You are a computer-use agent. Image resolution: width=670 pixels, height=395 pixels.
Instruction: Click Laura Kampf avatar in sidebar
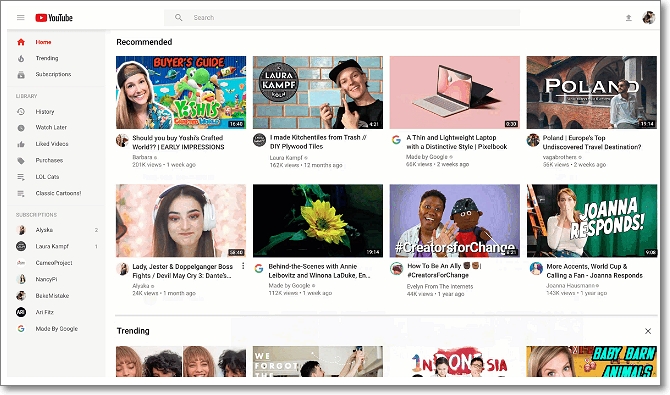point(21,246)
